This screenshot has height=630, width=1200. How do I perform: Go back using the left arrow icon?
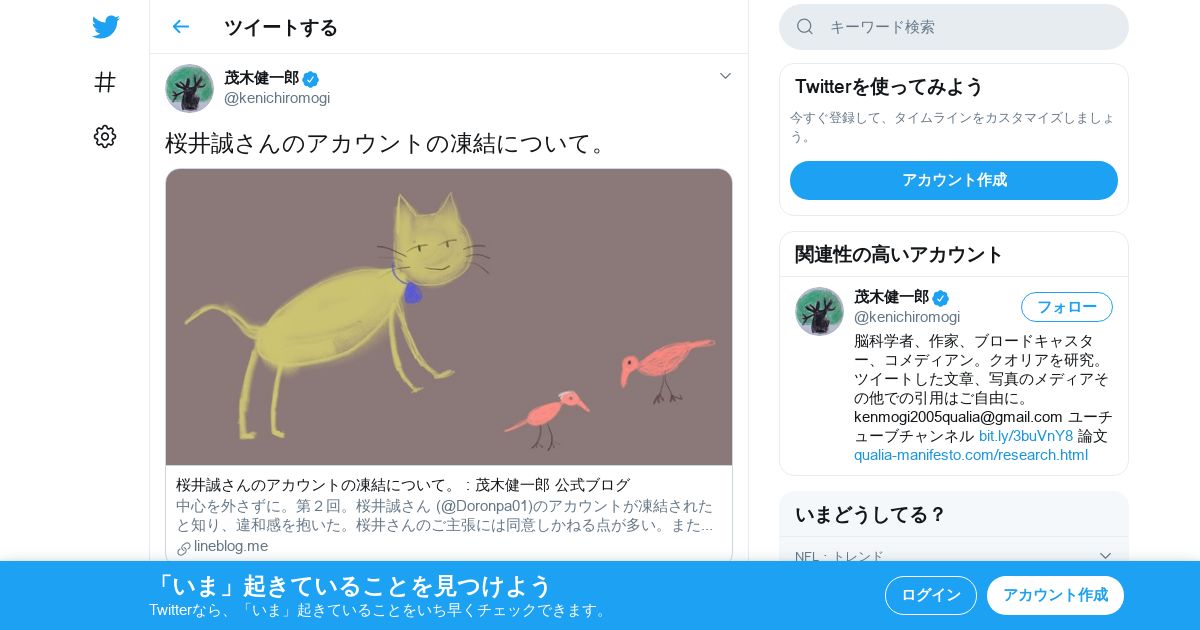coord(180,27)
